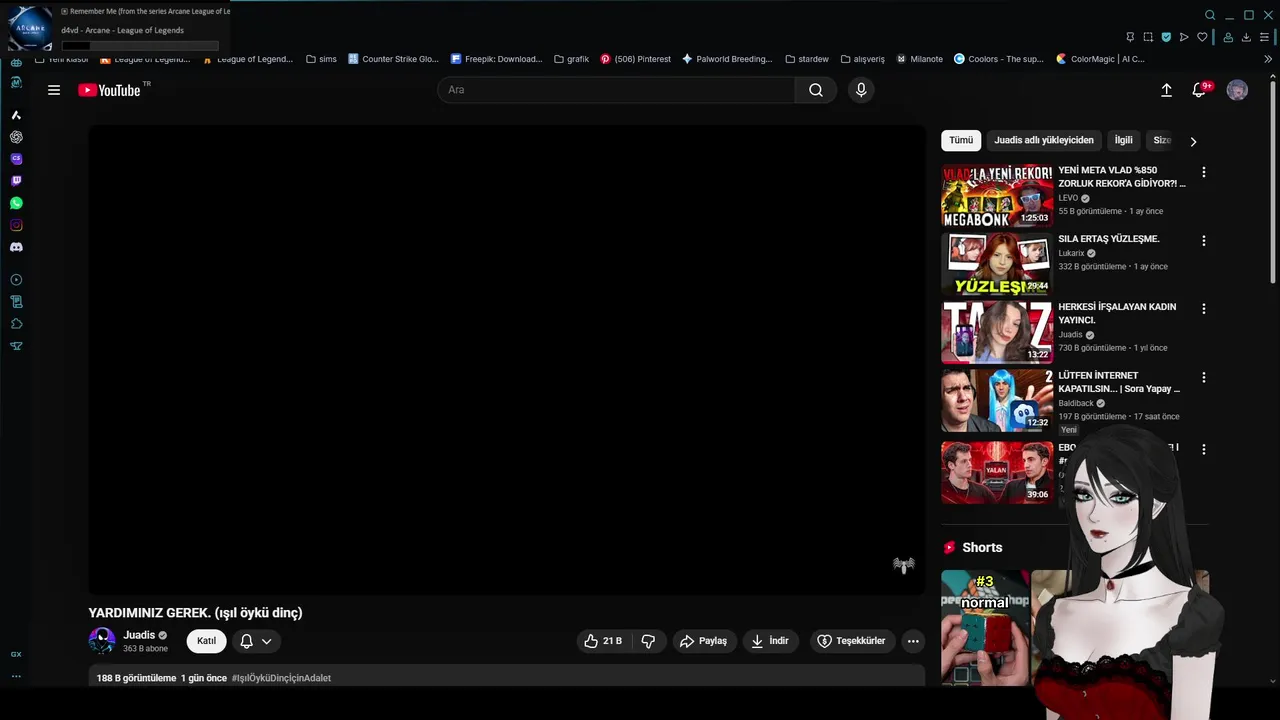Open the Pinterest (506) bookmark
Image resolution: width=1280 pixels, height=720 pixels.
[x=635, y=59]
